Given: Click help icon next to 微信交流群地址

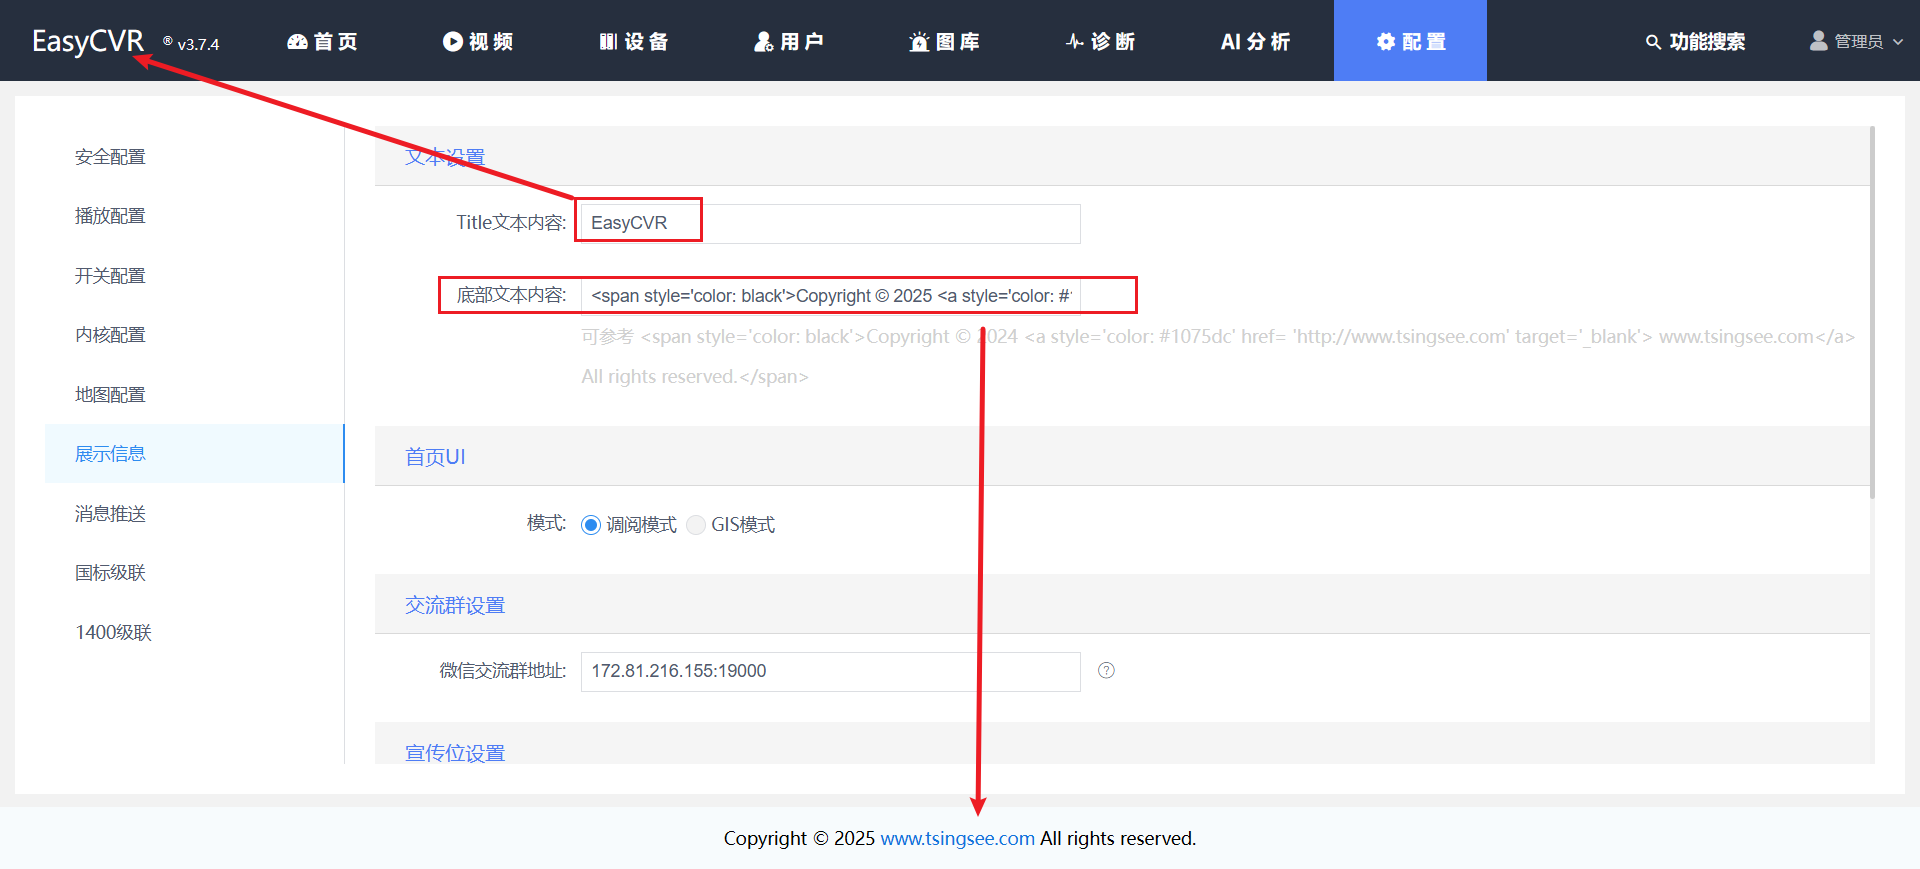Looking at the screenshot, I should pyautogui.click(x=1106, y=671).
